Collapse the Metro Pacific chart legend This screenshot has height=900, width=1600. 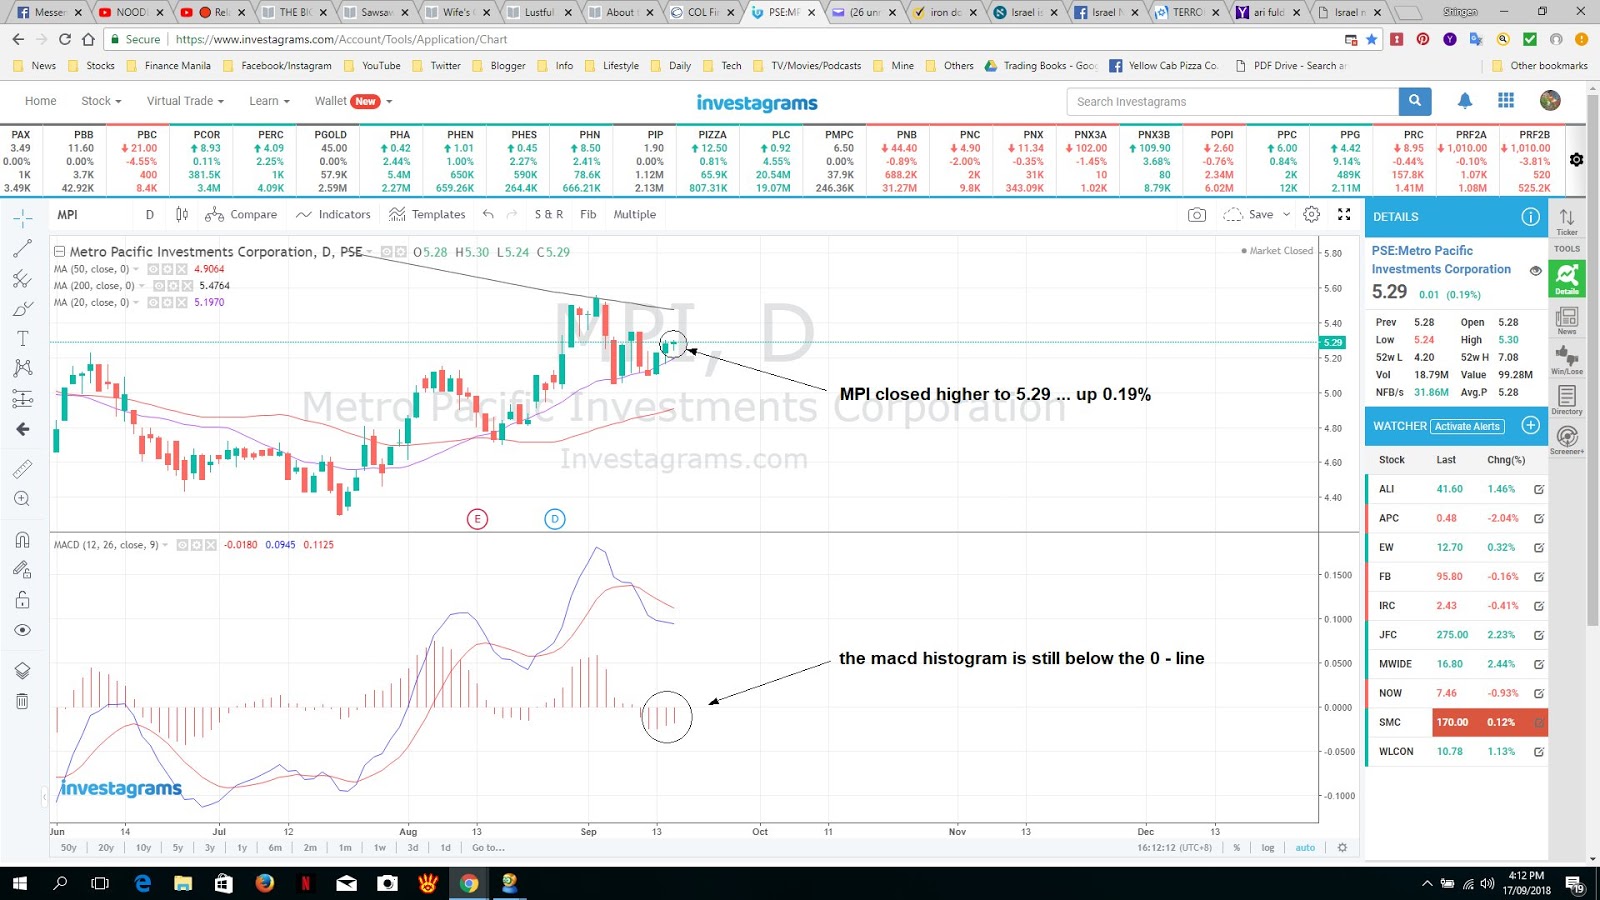pos(60,252)
